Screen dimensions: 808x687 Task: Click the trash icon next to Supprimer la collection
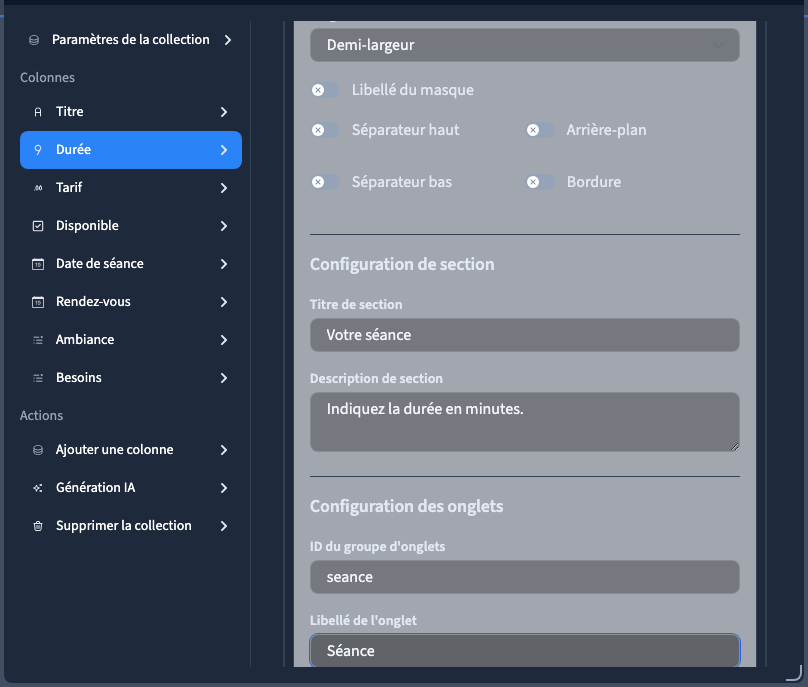[38, 526]
